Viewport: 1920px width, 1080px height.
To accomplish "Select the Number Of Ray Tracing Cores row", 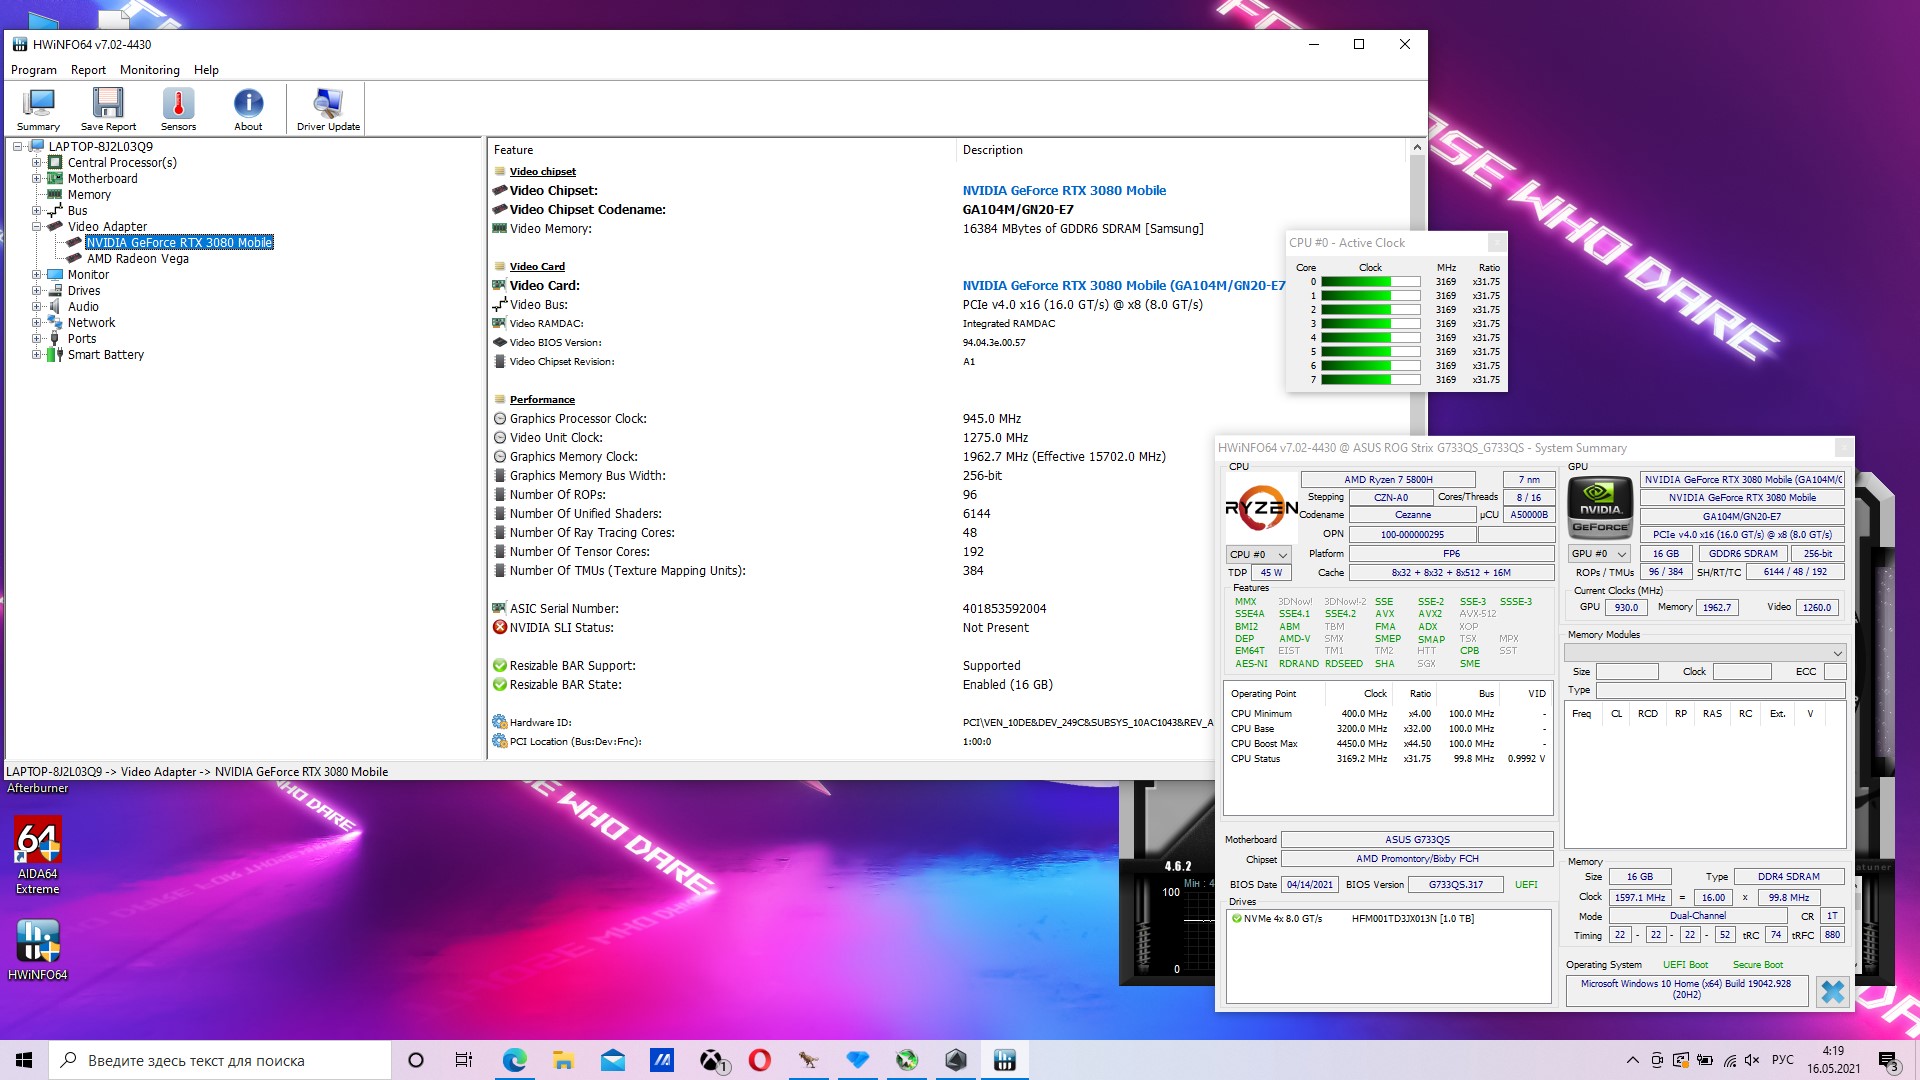I will click(x=854, y=533).
